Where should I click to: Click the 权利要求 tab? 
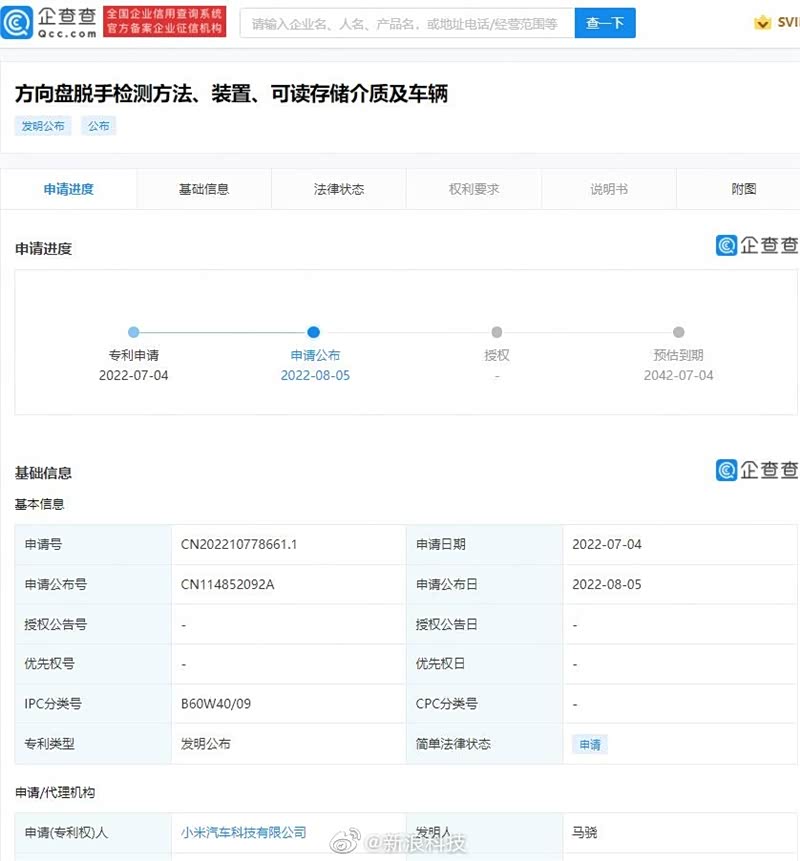click(474, 189)
